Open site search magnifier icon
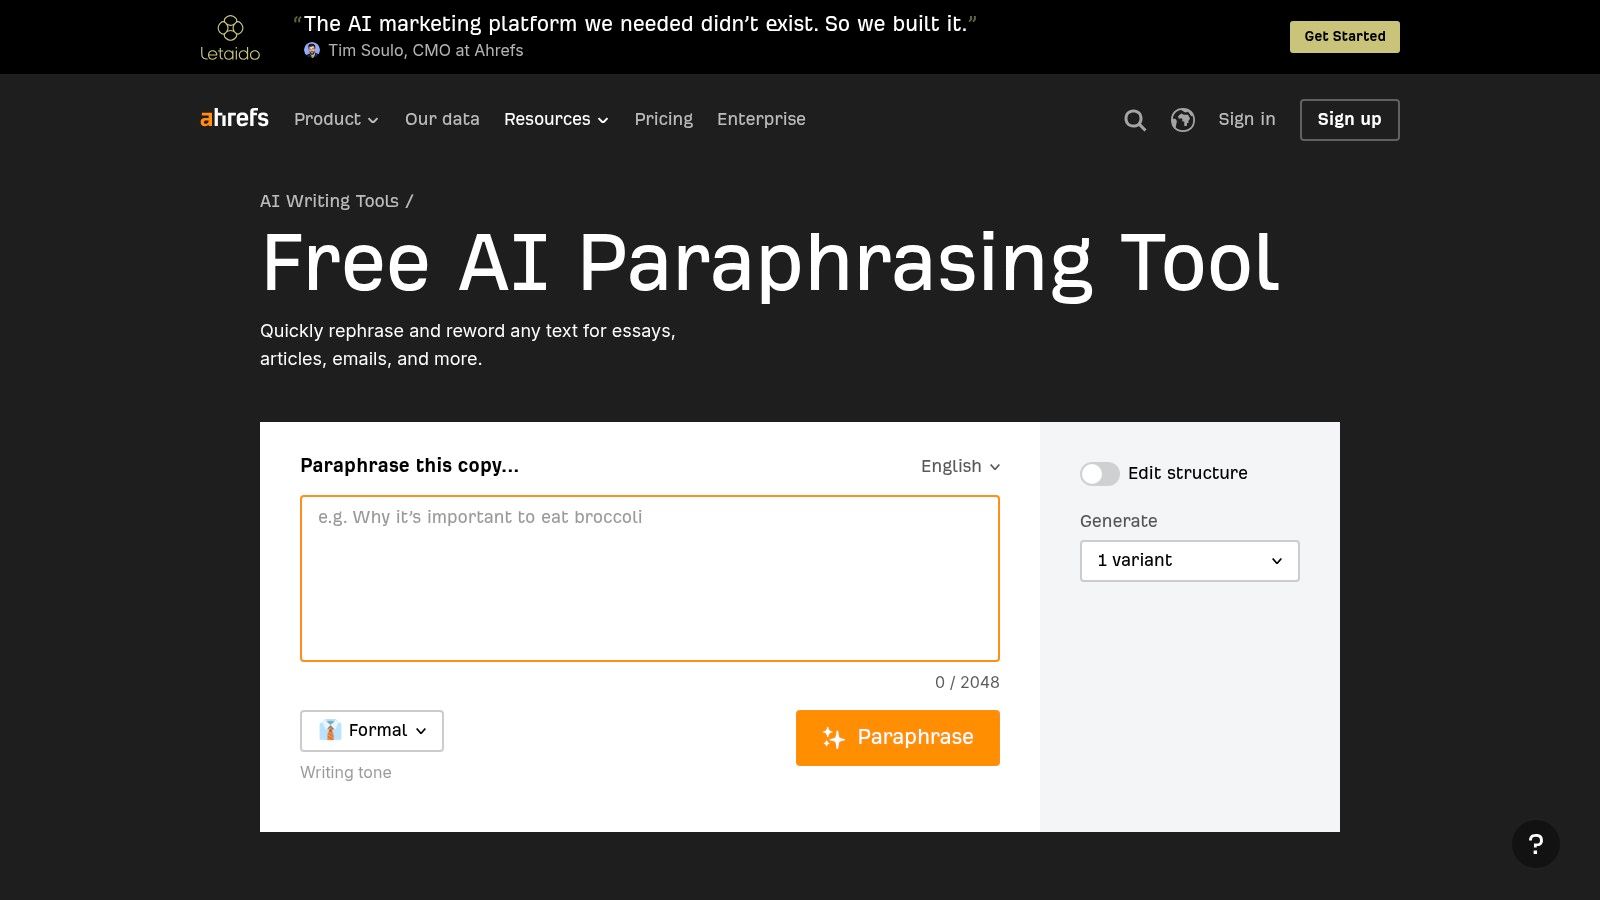1600x900 pixels. pyautogui.click(x=1135, y=120)
